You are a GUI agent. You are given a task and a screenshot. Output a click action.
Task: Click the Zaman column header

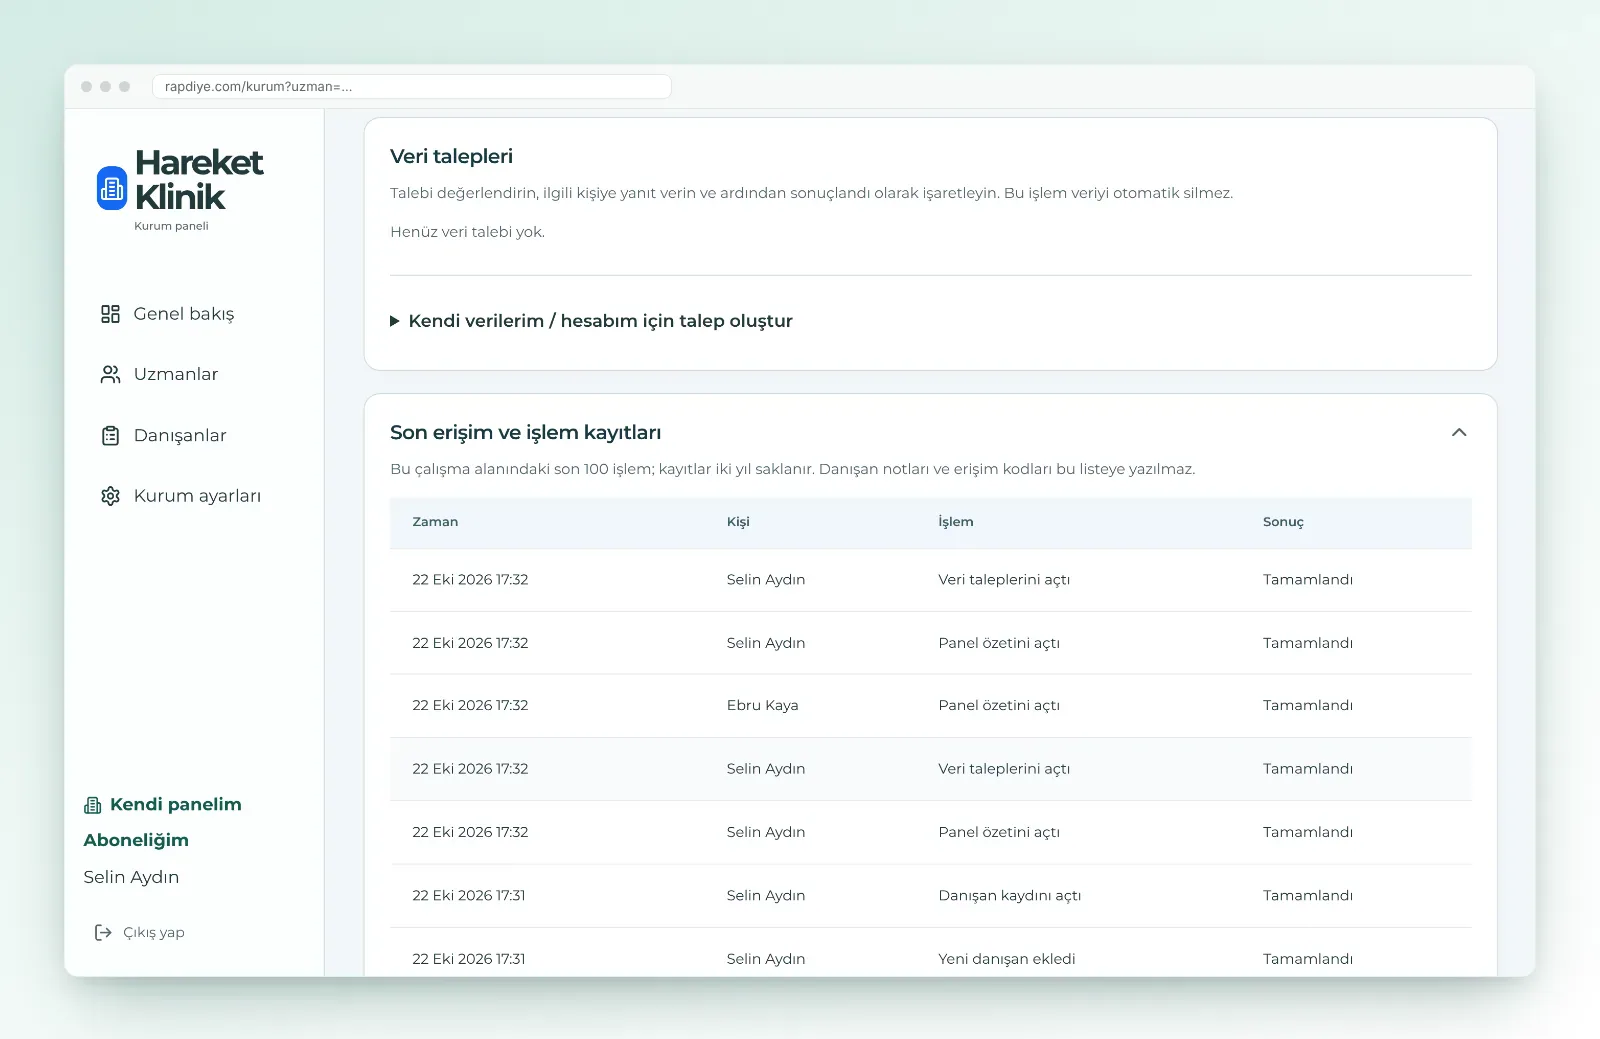[x=435, y=522]
